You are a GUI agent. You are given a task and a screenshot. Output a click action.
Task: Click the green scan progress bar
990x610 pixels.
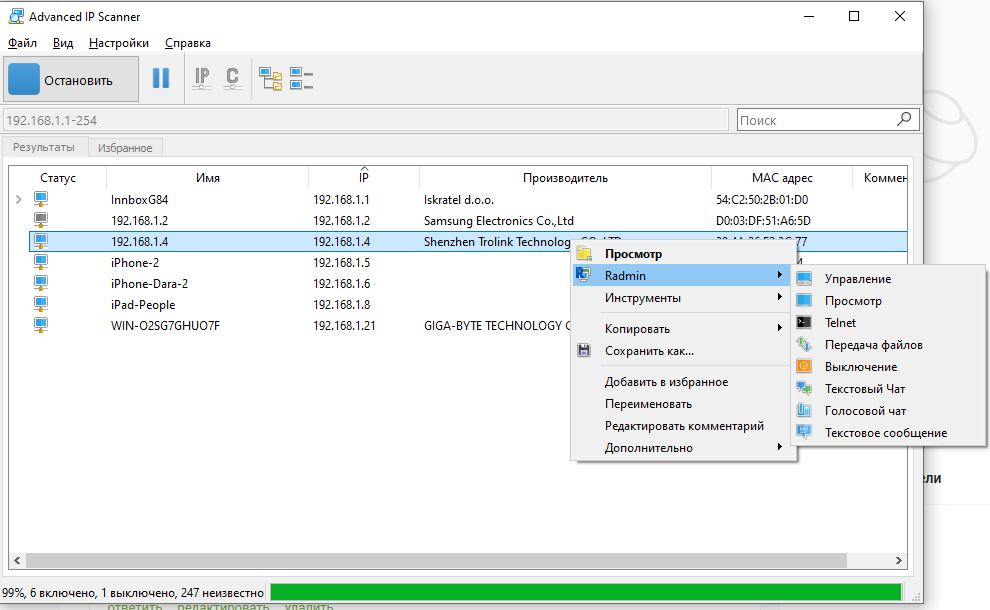pyautogui.click(x=585, y=592)
